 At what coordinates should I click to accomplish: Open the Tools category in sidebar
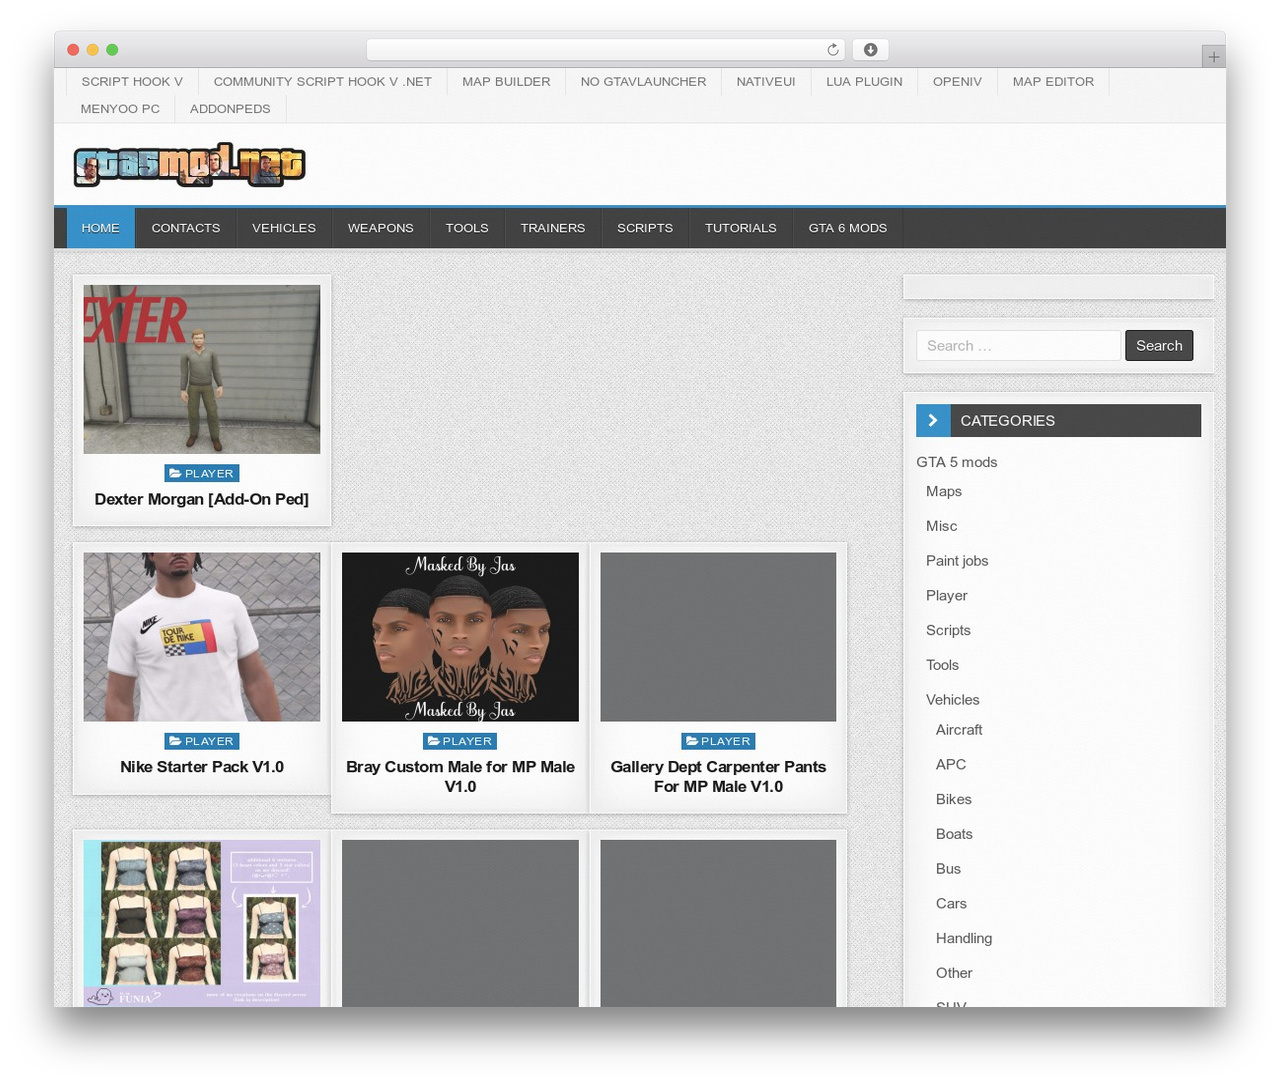tap(942, 665)
